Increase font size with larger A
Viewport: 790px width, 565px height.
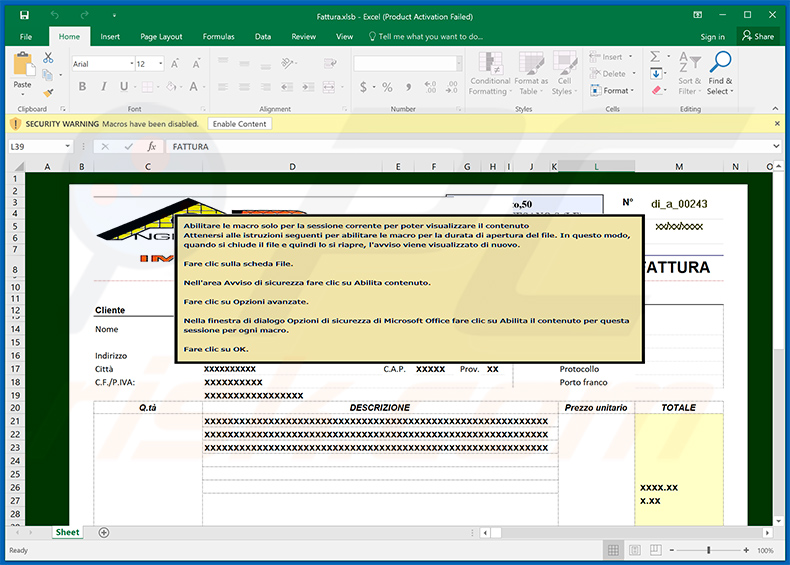[x=175, y=64]
